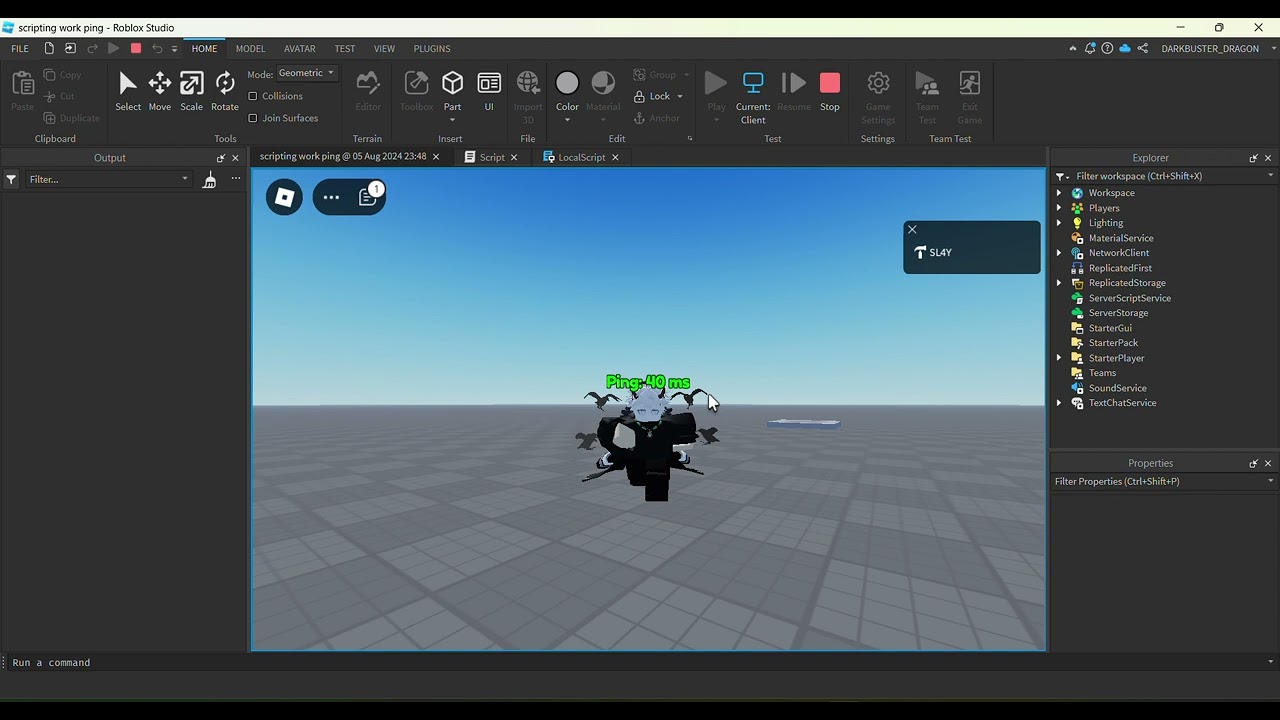Click the notifications bell icon
Viewport: 1280px width, 720px height.
(1090, 48)
